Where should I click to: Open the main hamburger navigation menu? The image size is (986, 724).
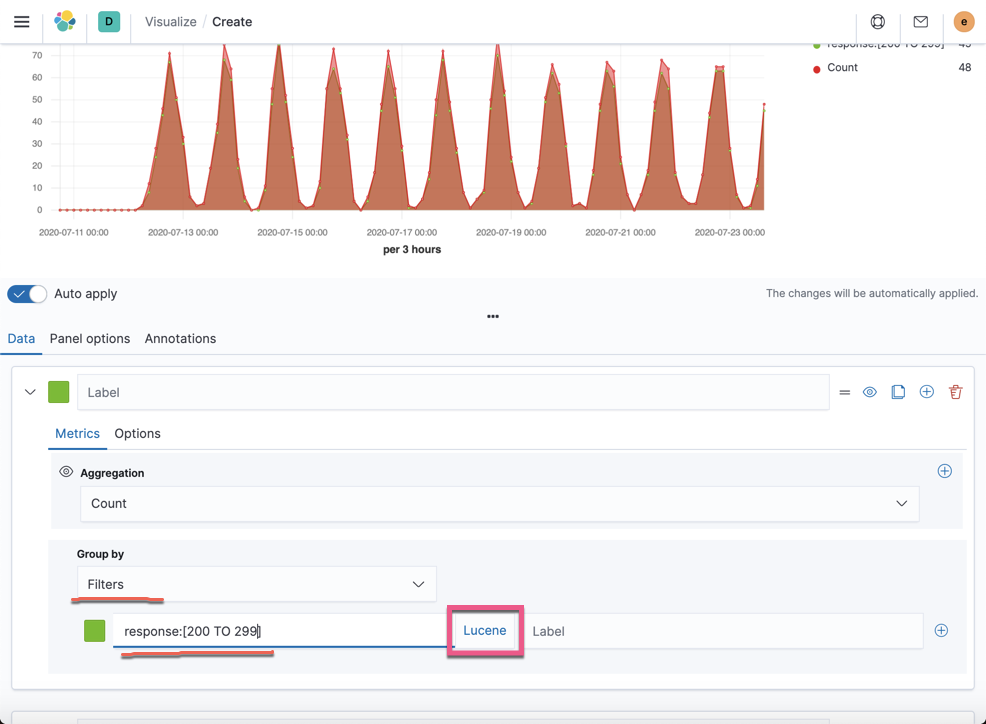click(21, 21)
